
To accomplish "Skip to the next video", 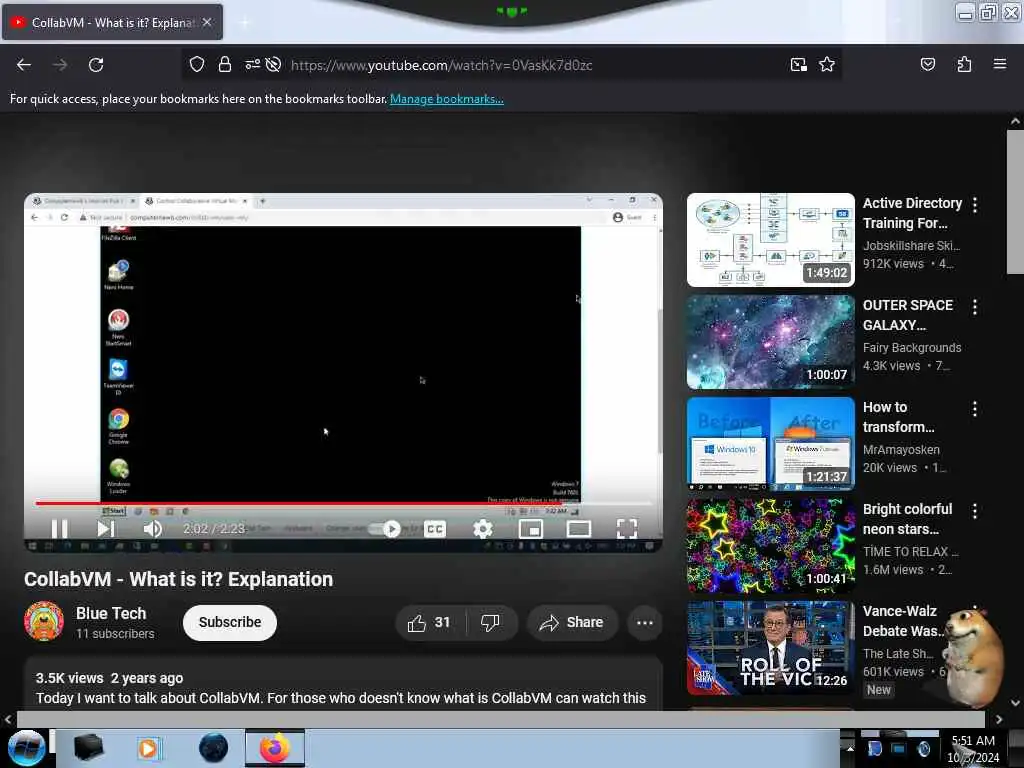I will [x=106, y=528].
